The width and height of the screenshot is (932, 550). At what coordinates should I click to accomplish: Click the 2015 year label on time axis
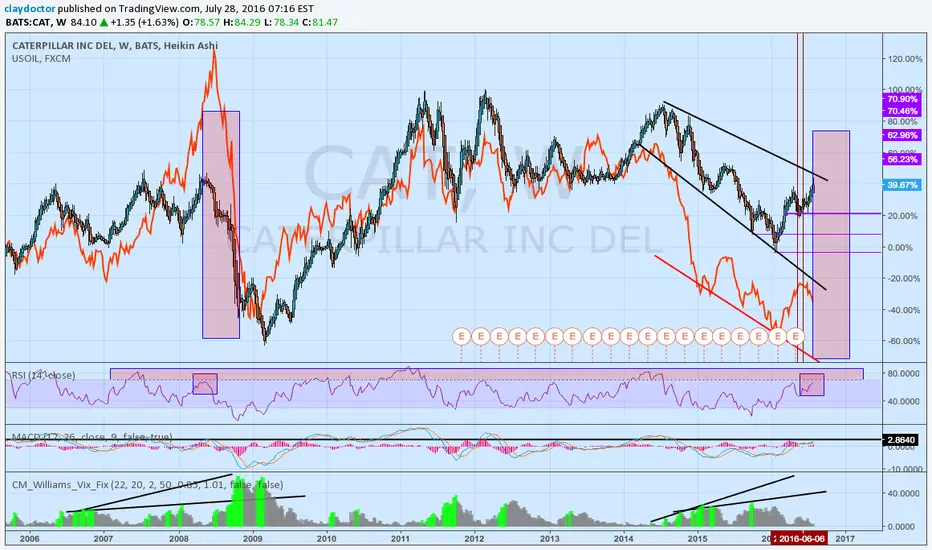pyautogui.click(x=697, y=539)
